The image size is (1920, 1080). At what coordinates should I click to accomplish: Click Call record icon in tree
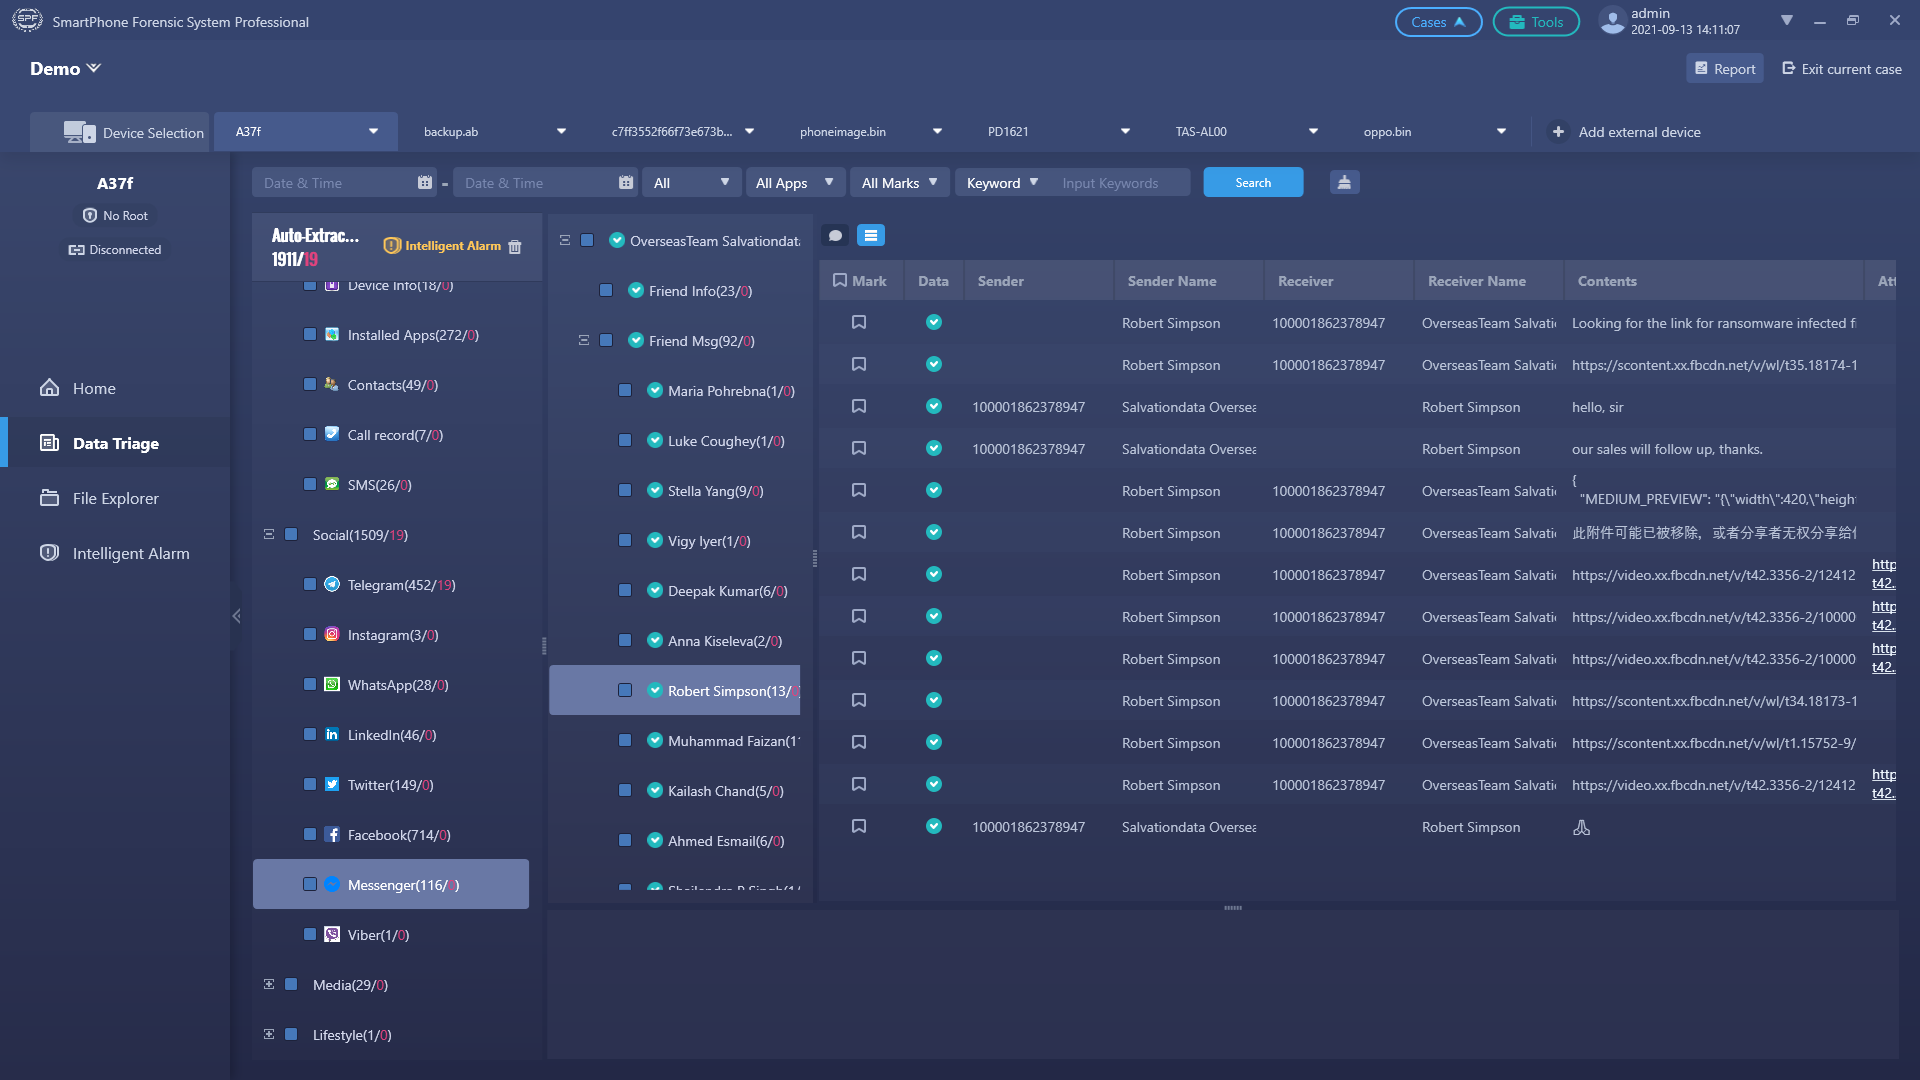click(x=332, y=435)
